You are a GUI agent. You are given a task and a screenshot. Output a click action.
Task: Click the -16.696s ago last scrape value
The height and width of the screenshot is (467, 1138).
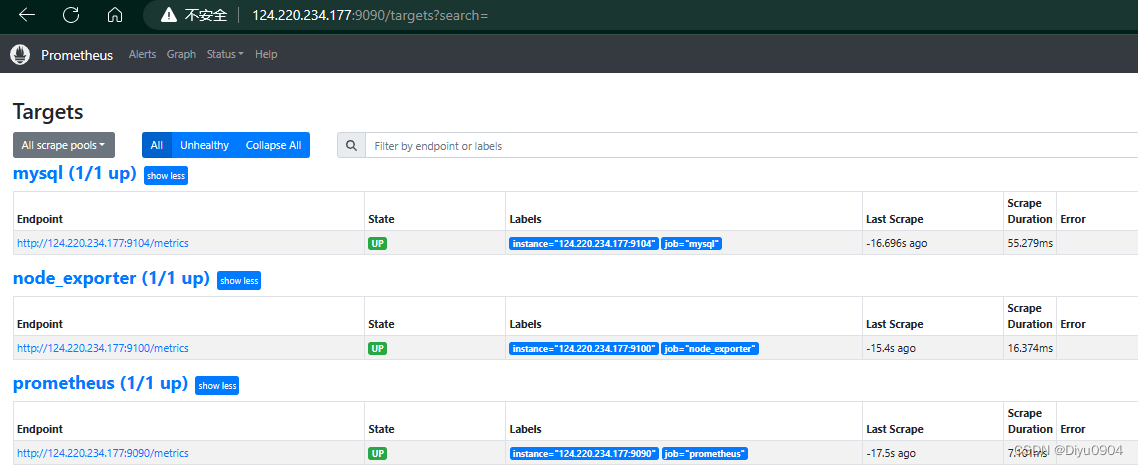[x=897, y=243]
